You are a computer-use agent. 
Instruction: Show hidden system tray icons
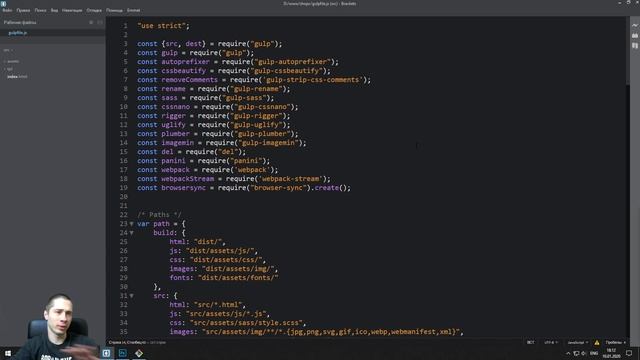click(568, 353)
